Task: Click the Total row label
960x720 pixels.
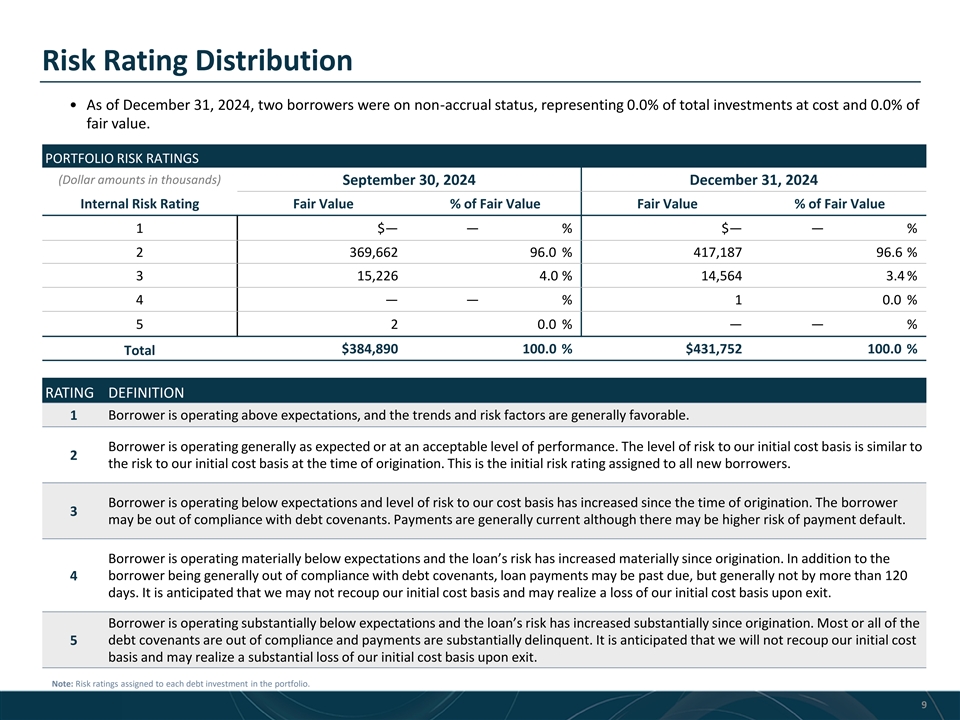Action: (139, 350)
